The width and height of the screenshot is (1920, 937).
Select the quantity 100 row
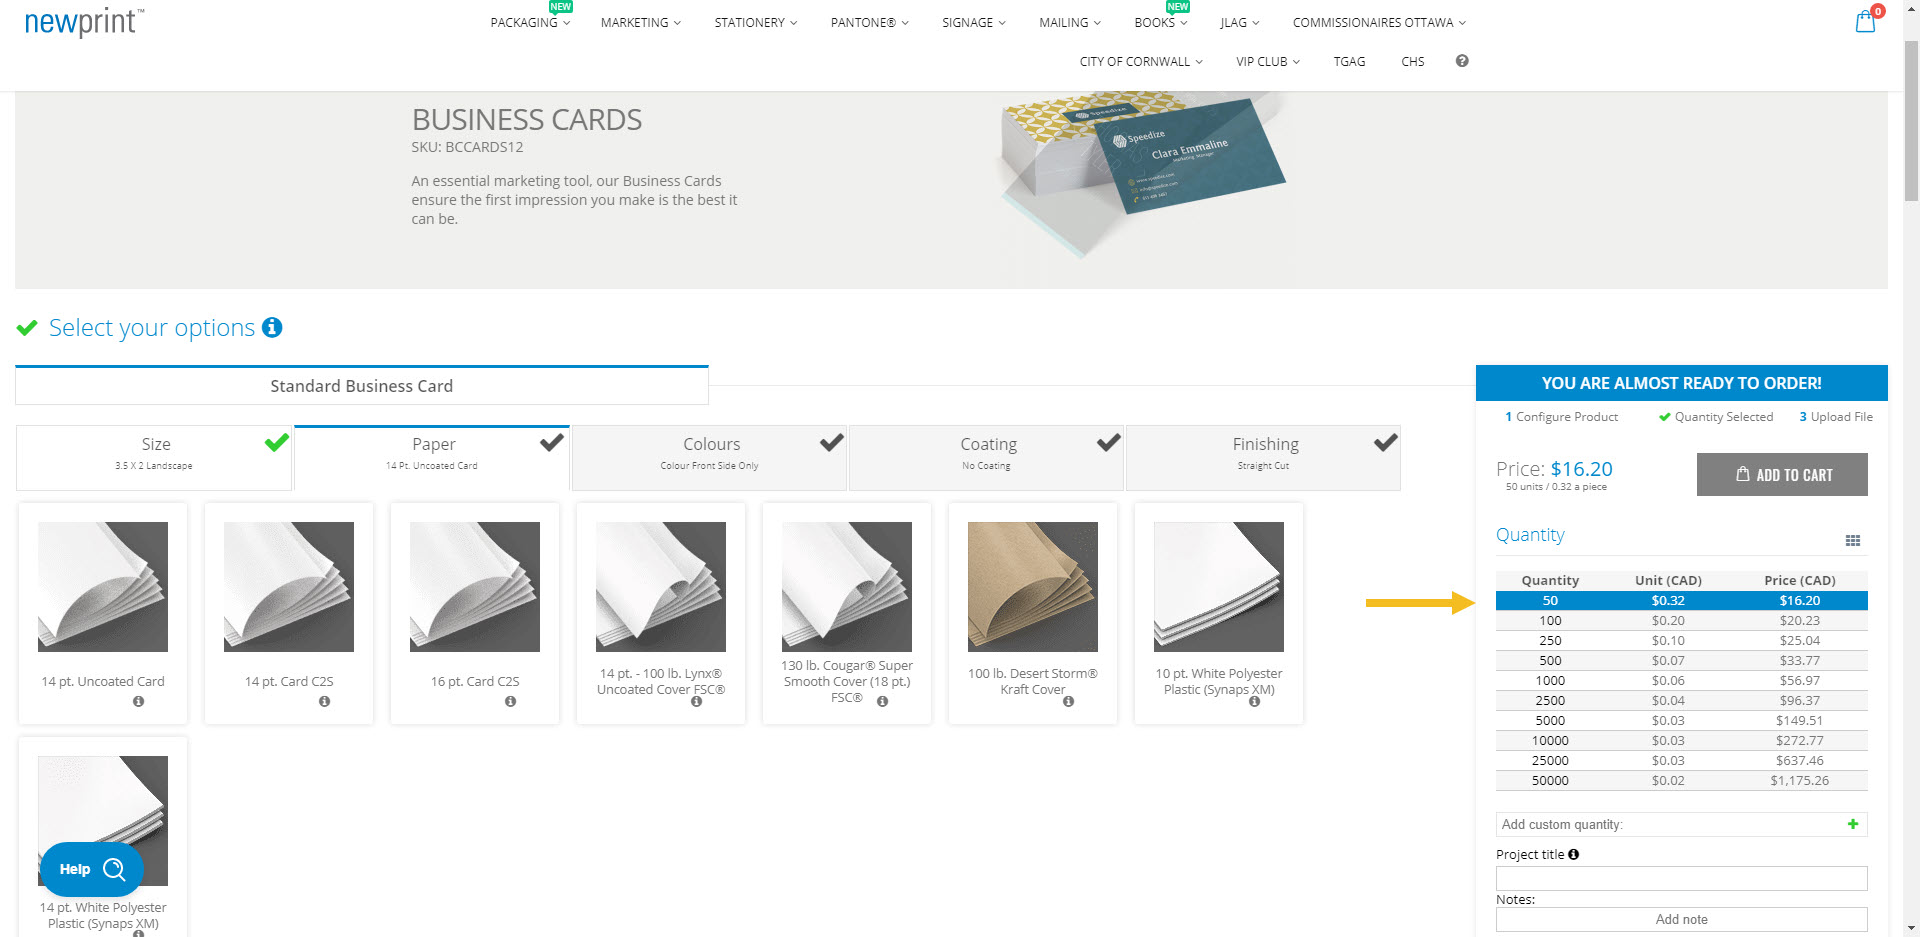tap(1682, 620)
